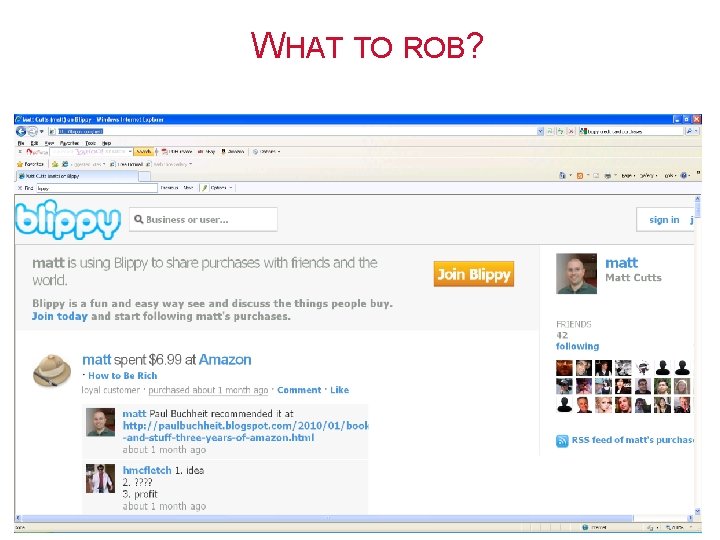Open a new tab with the blank tab button

click(x=144, y=176)
